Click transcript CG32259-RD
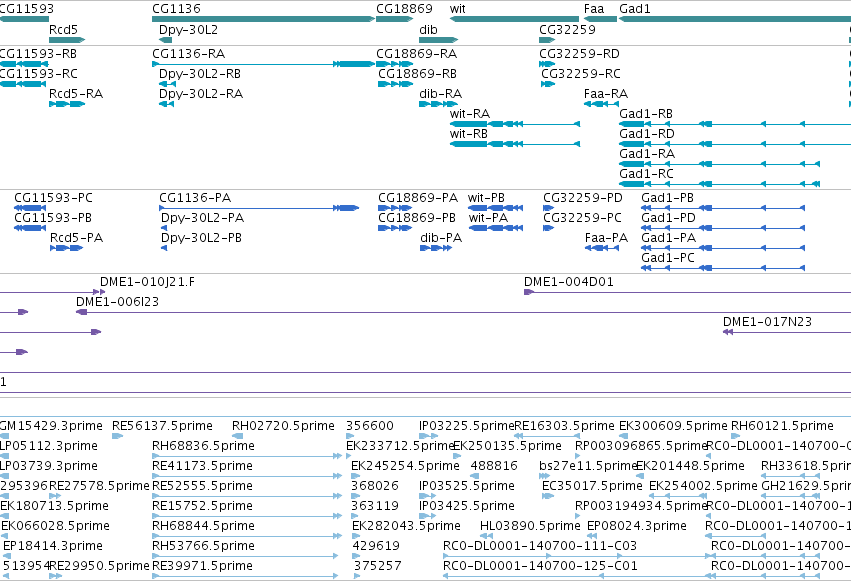This screenshot has width=851, height=581. pyautogui.click(x=579, y=54)
